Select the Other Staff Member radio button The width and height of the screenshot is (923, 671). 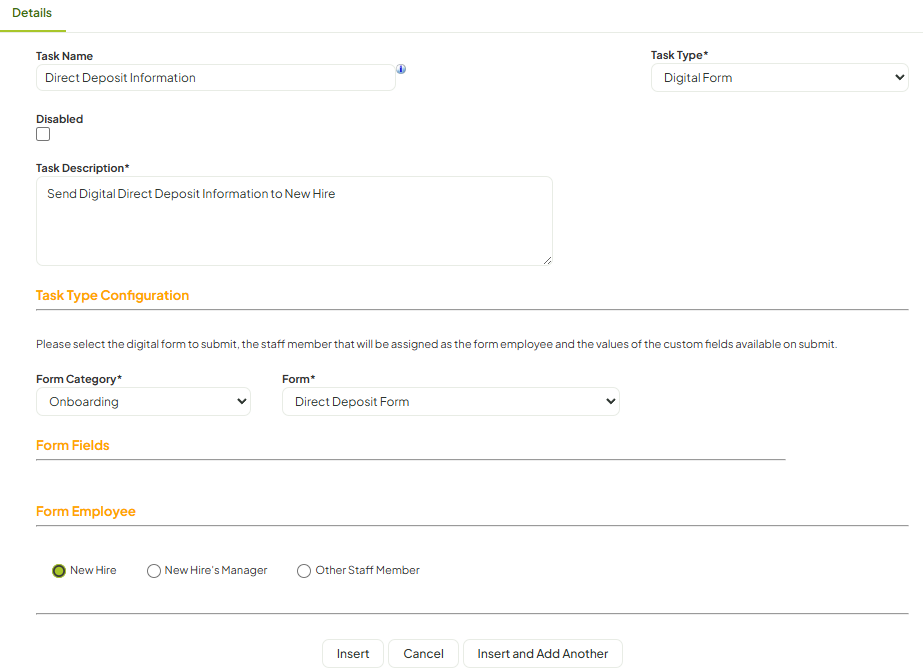point(304,571)
